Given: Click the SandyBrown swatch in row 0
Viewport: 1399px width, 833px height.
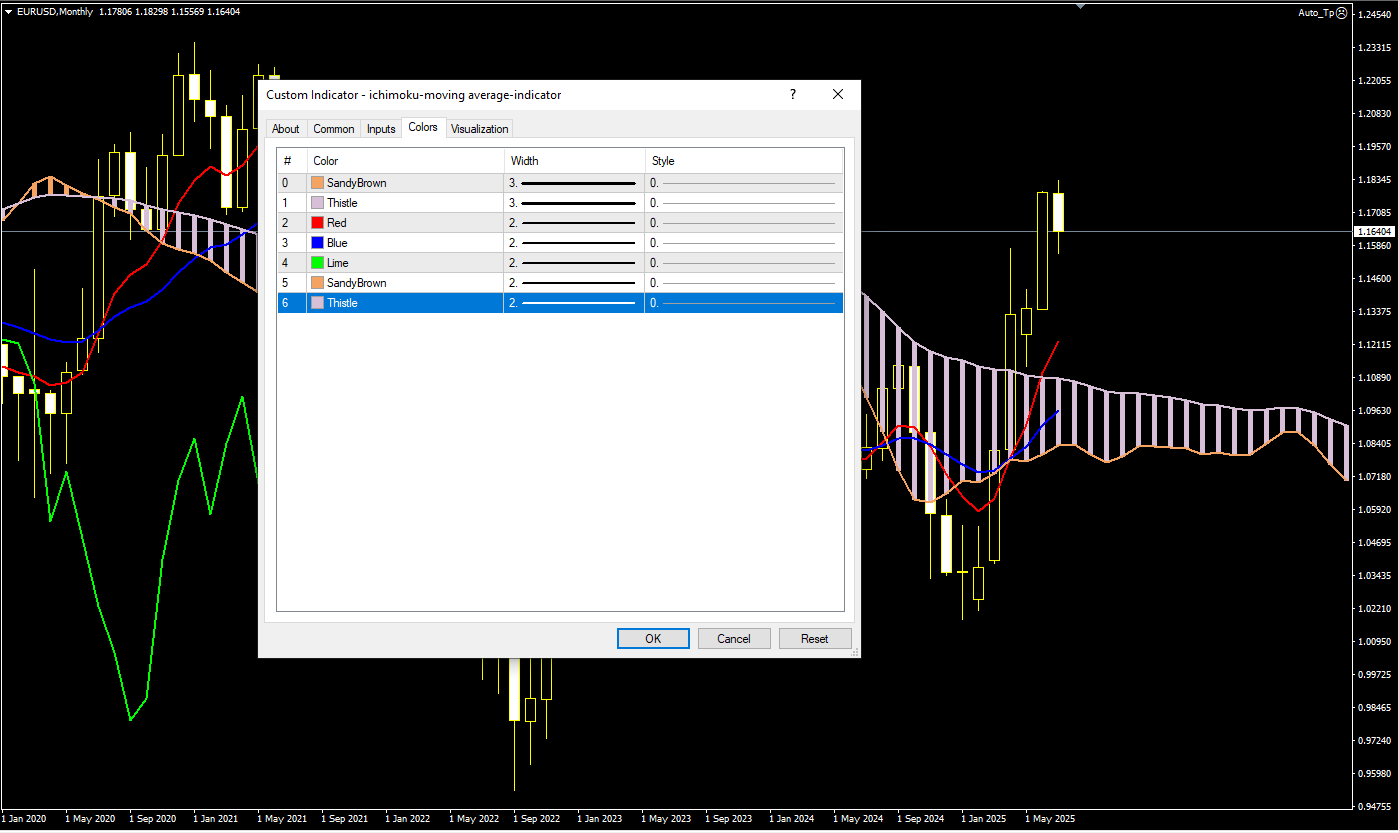Looking at the screenshot, I should tap(318, 183).
